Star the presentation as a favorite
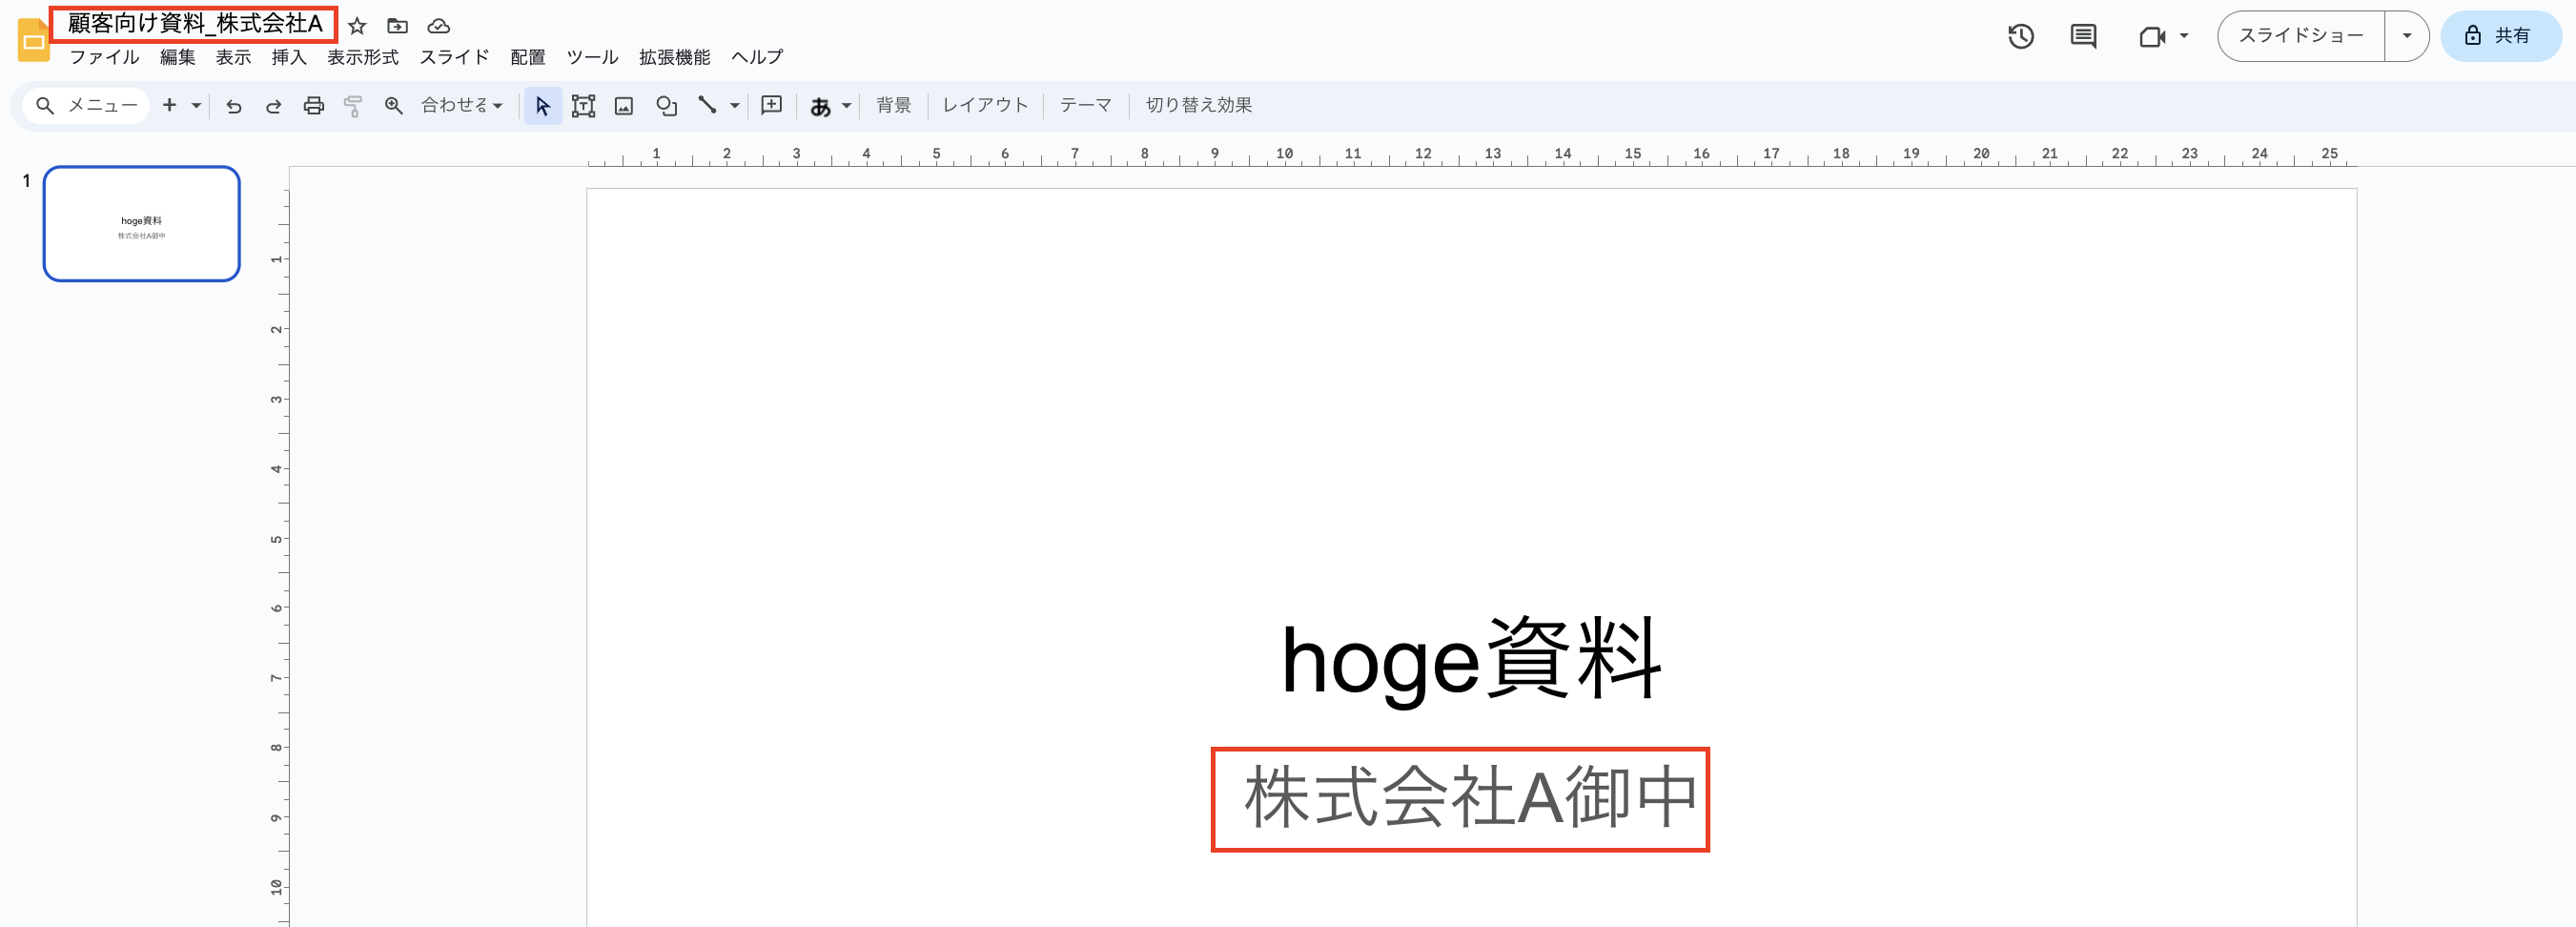 coord(357,26)
